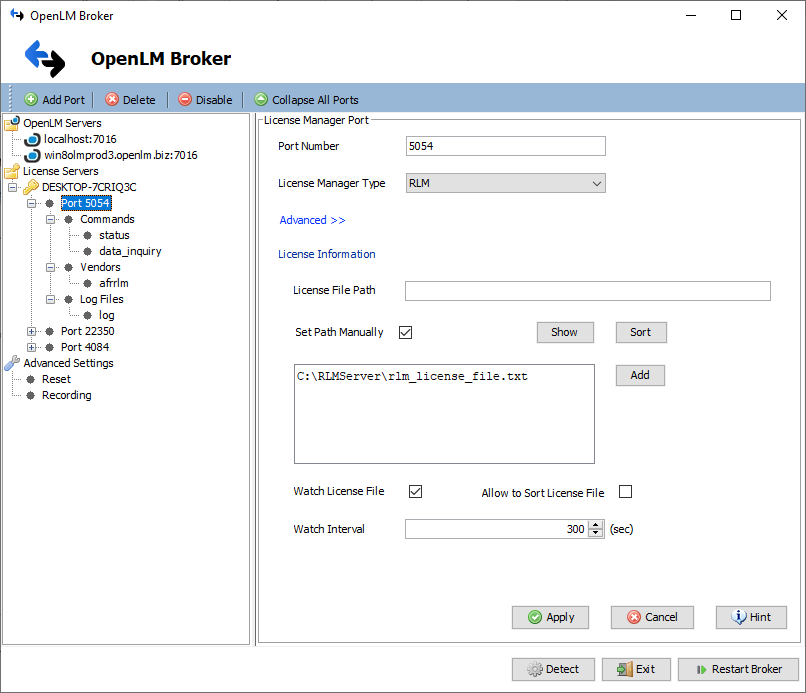Toggle the Watch License File checkbox
Viewport: 806px width, 693px height.
[x=416, y=492]
